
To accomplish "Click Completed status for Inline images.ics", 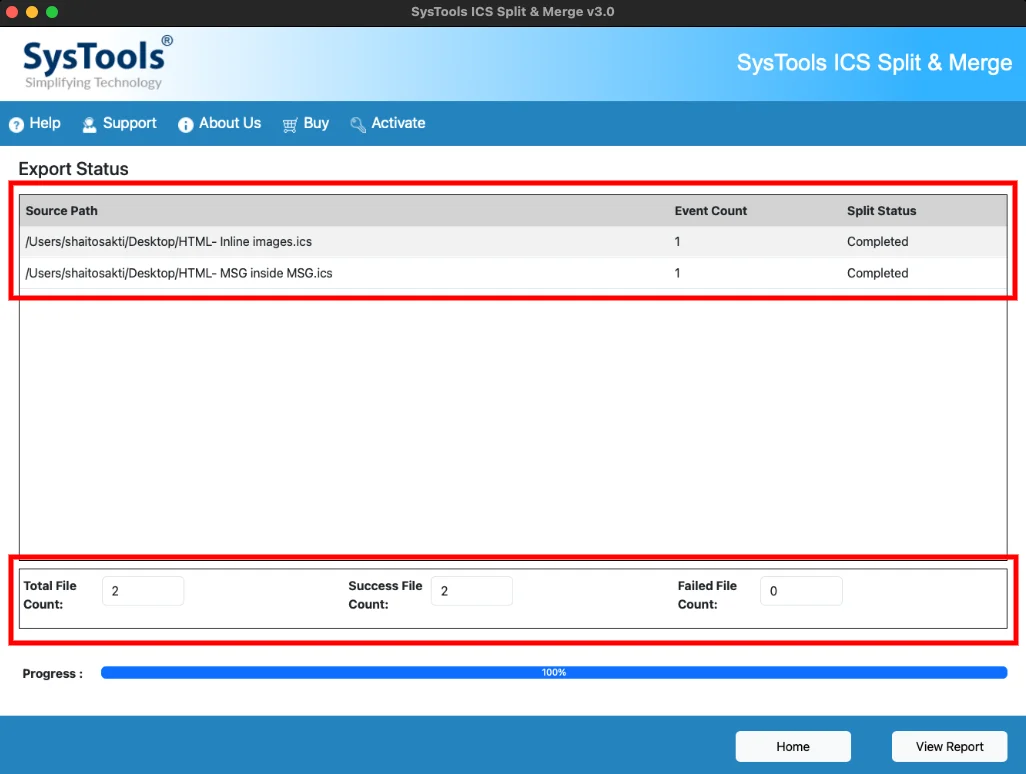I will (877, 241).
